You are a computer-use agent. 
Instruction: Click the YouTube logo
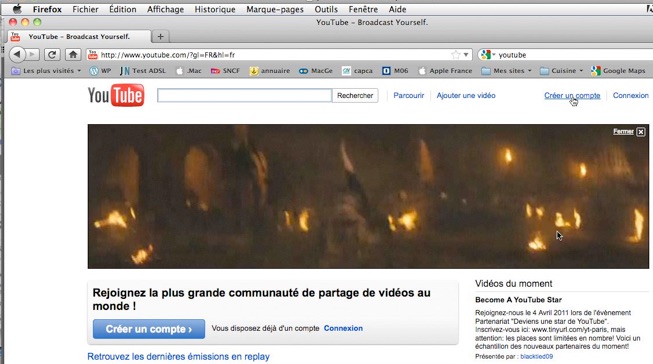(x=116, y=95)
